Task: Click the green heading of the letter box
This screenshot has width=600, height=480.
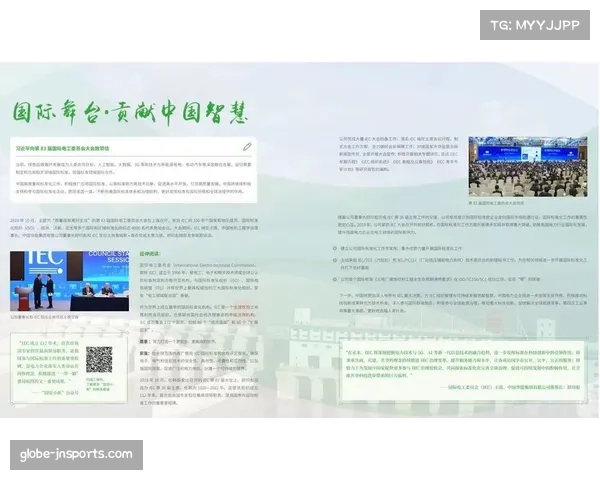Action: 62,149
